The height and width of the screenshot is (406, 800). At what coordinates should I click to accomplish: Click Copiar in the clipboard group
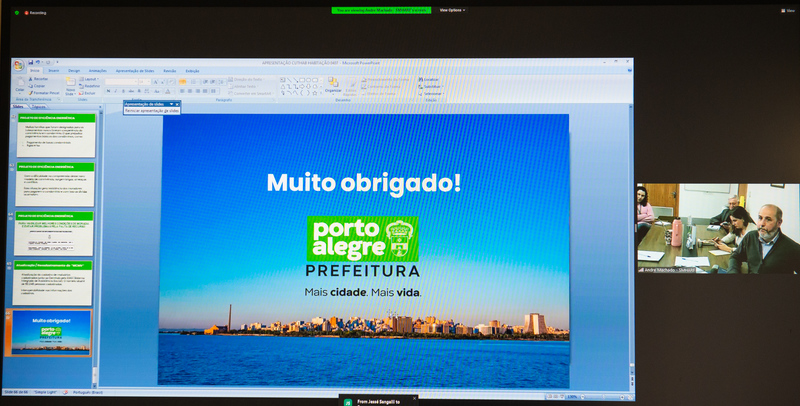pos(37,86)
